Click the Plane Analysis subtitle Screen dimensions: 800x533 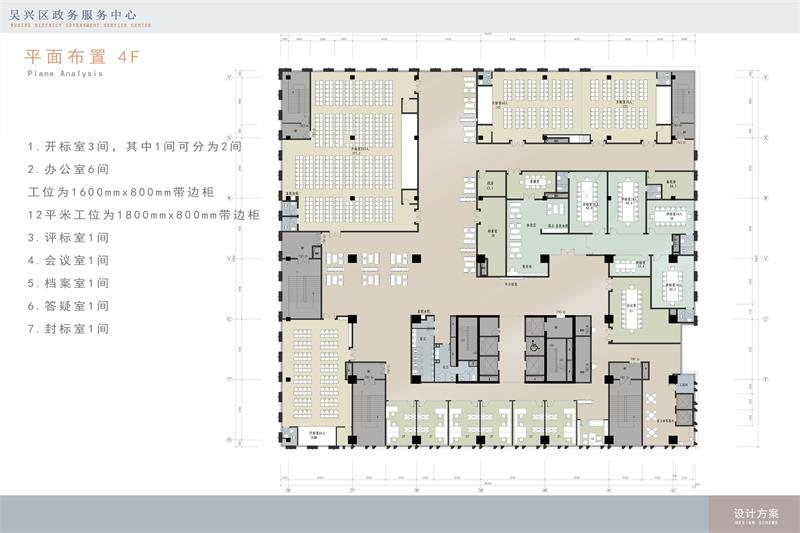tap(65, 74)
